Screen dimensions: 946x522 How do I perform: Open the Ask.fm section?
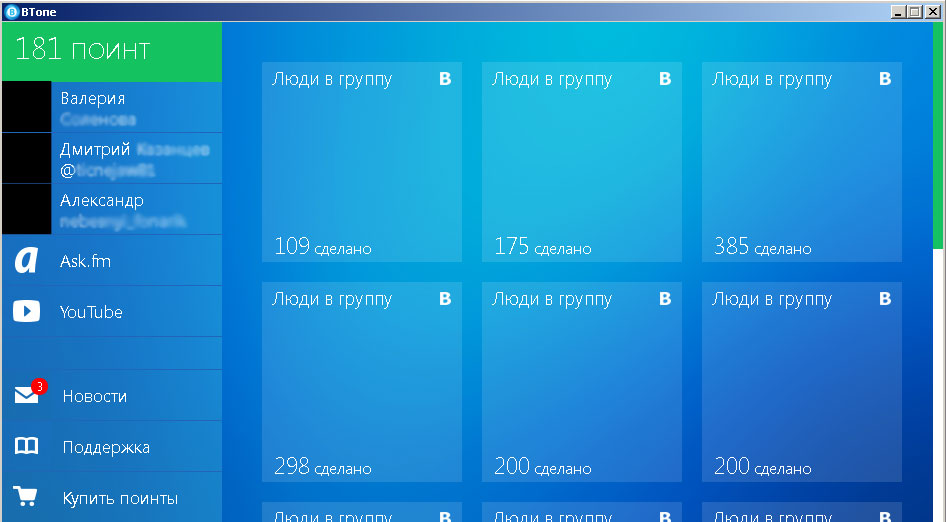tap(112, 261)
